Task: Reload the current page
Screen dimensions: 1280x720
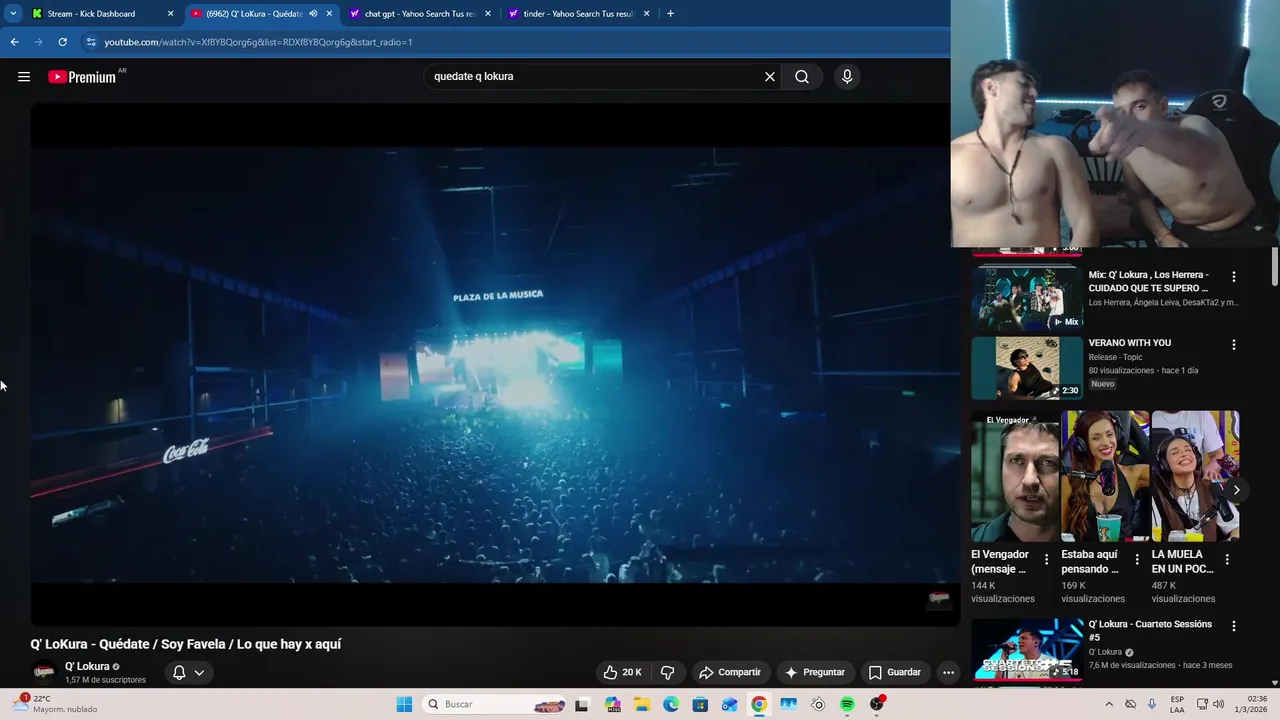Action: click(x=62, y=42)
